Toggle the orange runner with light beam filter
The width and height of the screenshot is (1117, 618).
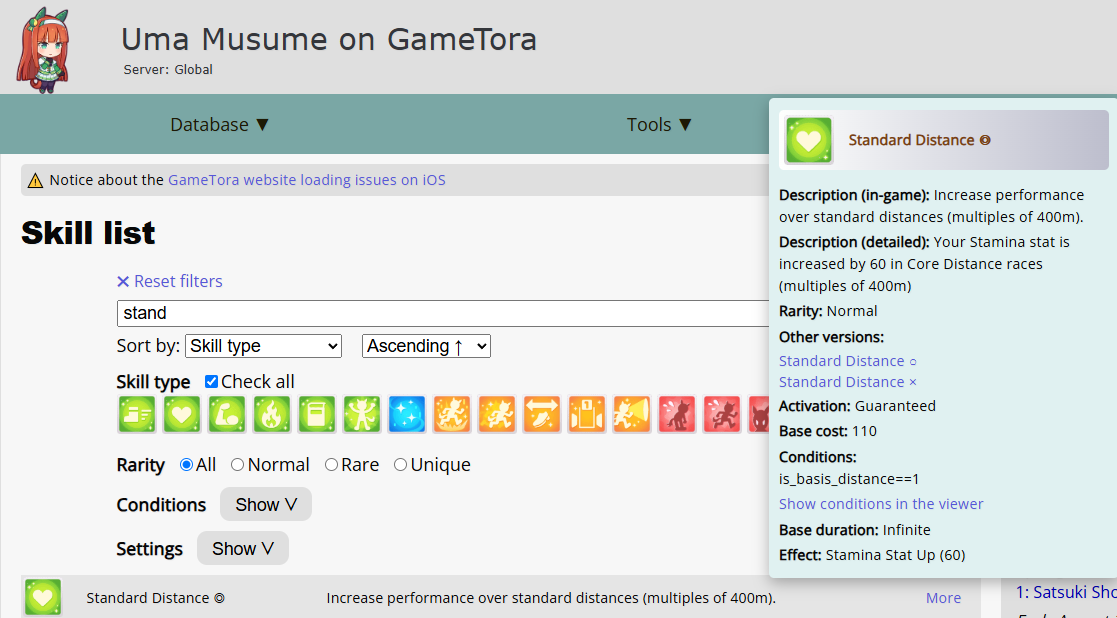pyautogui.click(x=632, y=414)
